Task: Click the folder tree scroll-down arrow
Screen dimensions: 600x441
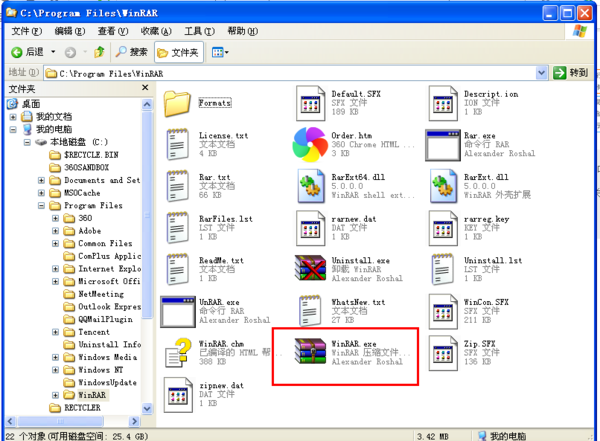Action: click(147, 408)
